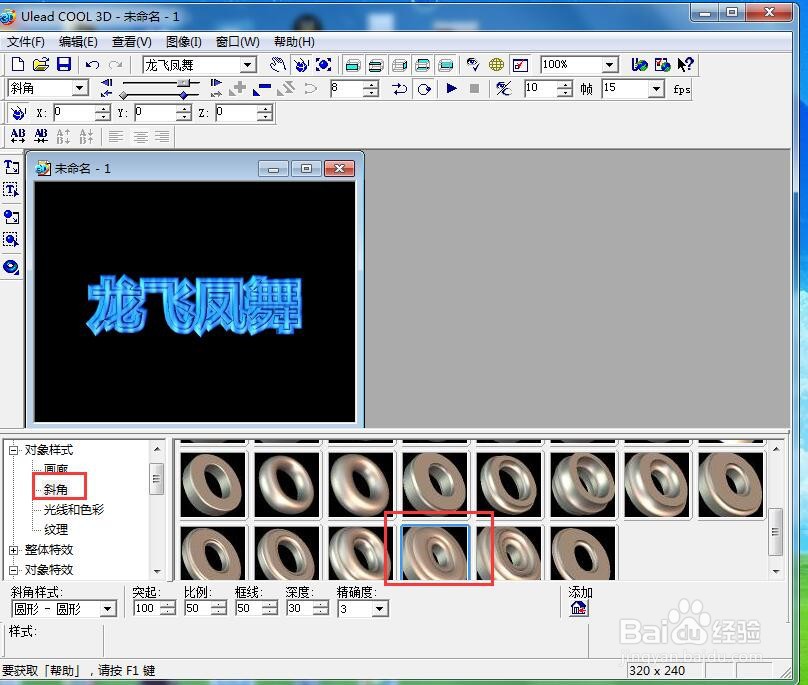Click the Add style house icon
The width and height of the screenshot is (808, 685).
pyautogui.click(x=579, y=609)
